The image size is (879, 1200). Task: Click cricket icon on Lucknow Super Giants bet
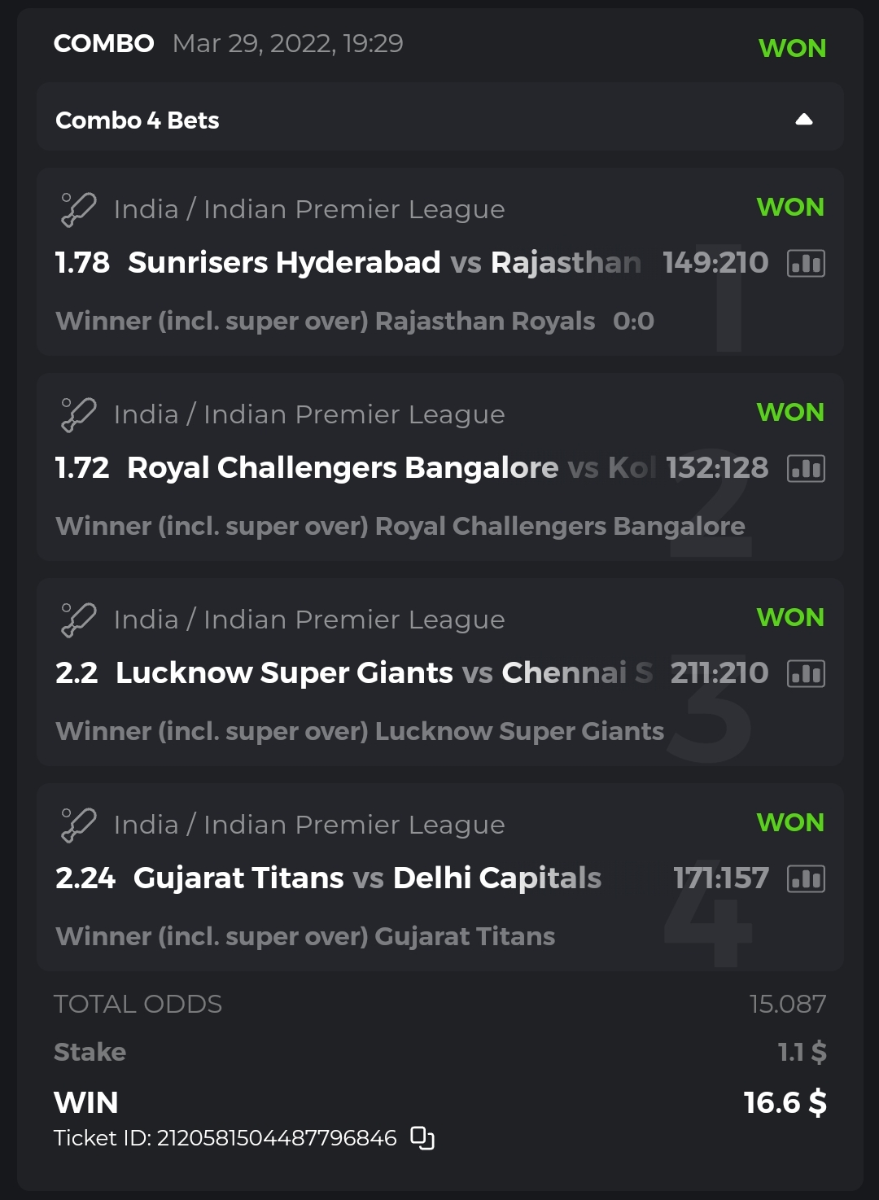pos(78,620)
